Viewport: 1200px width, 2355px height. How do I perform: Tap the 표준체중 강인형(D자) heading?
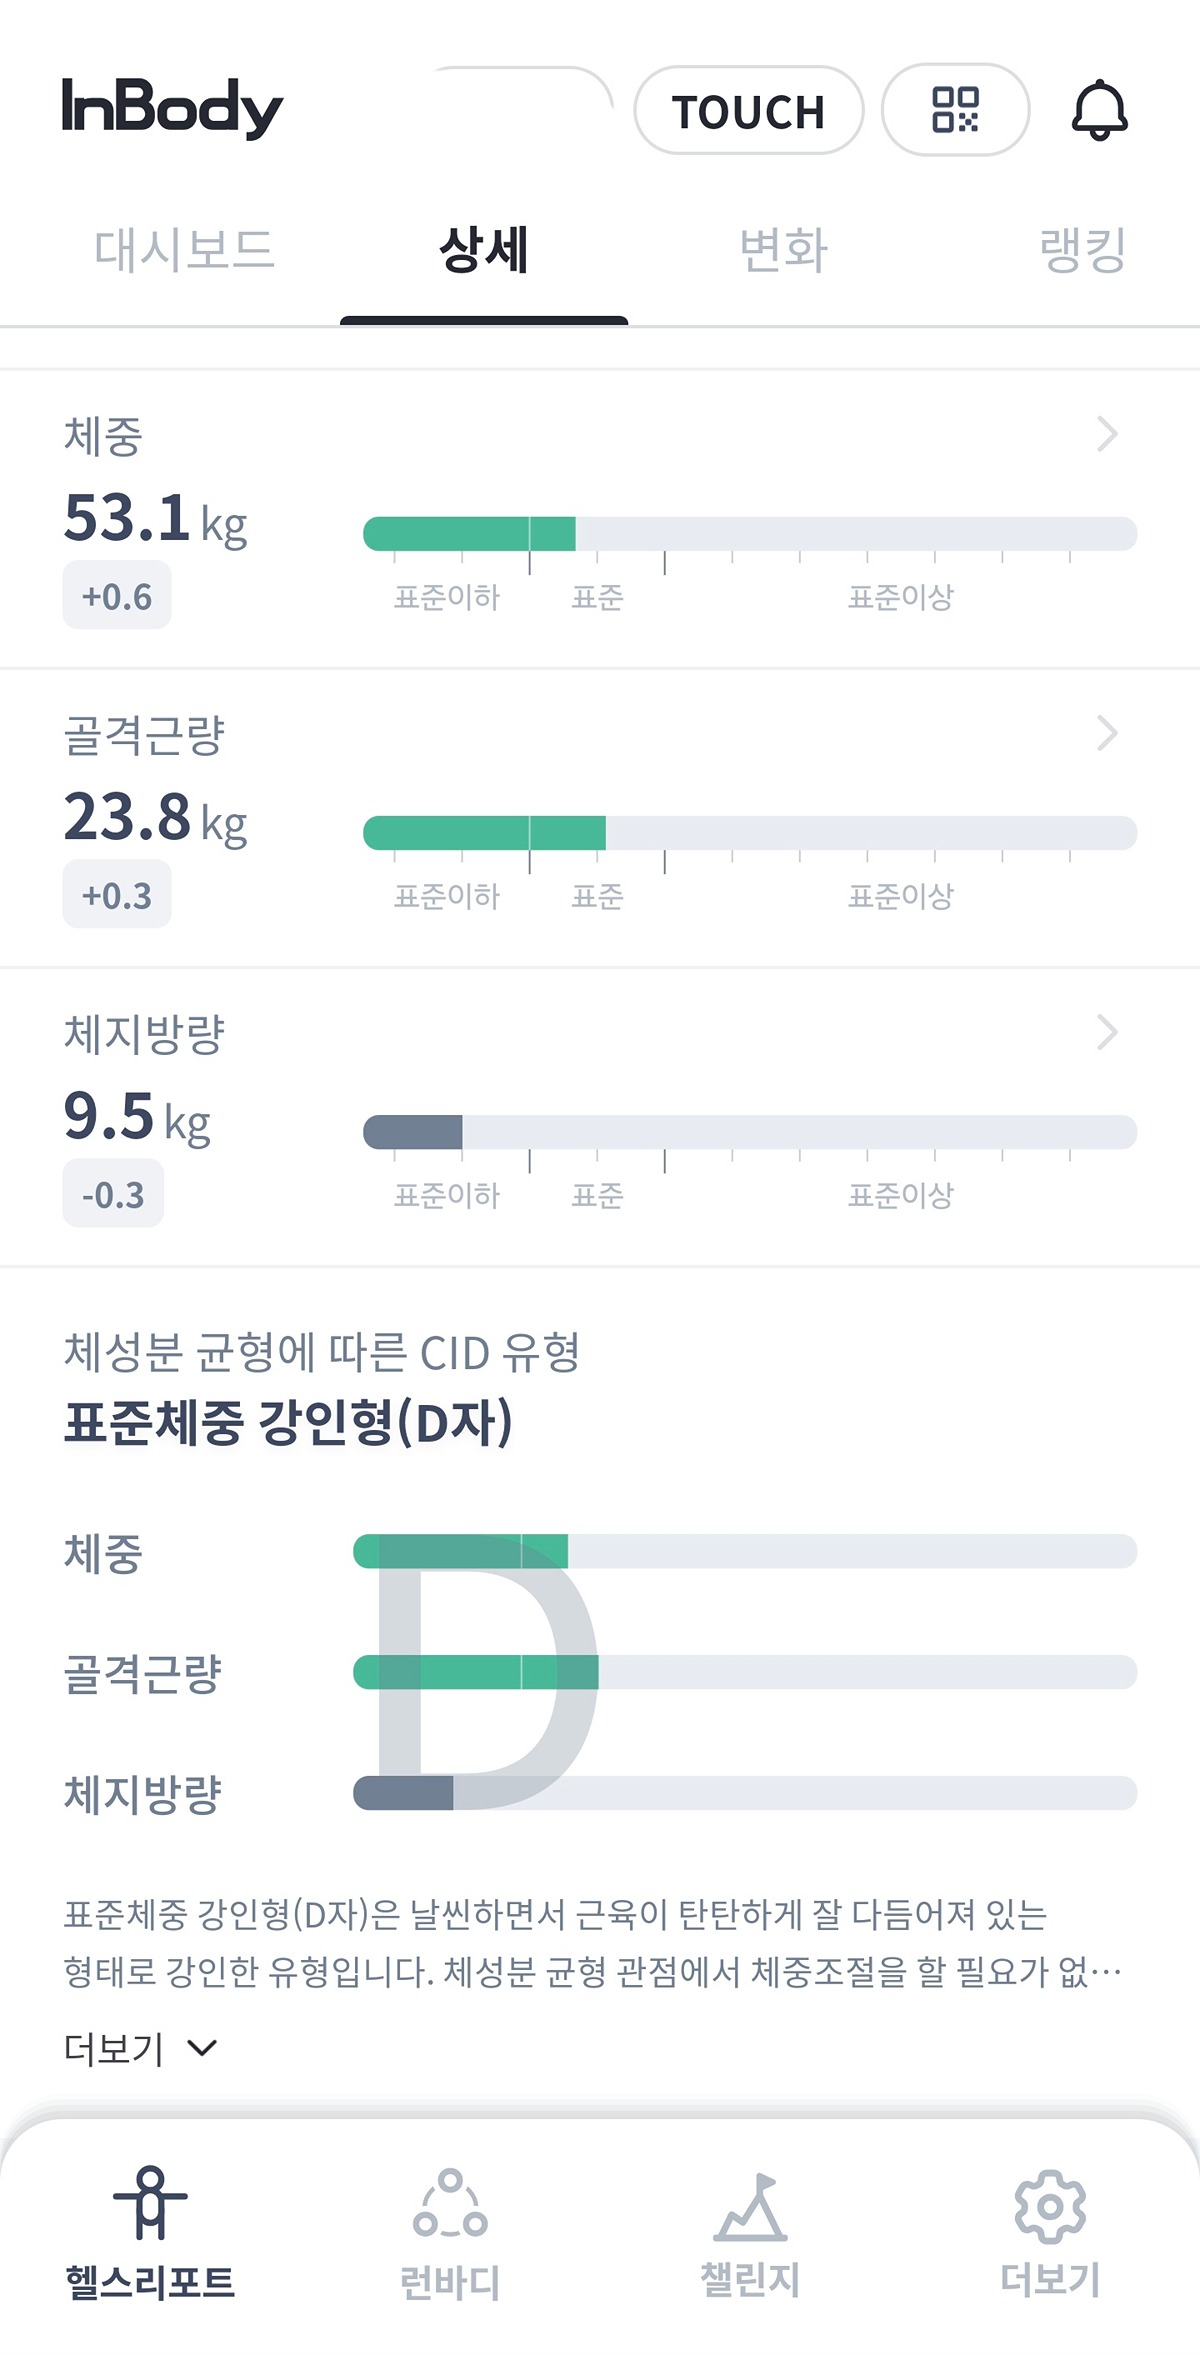pos(288,1423)
